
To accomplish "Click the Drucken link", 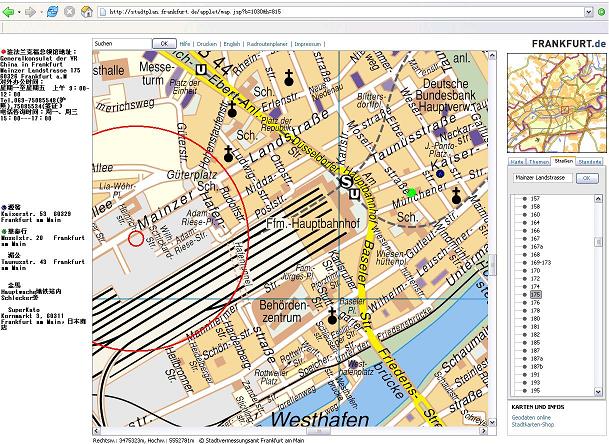I will (207, 44).
